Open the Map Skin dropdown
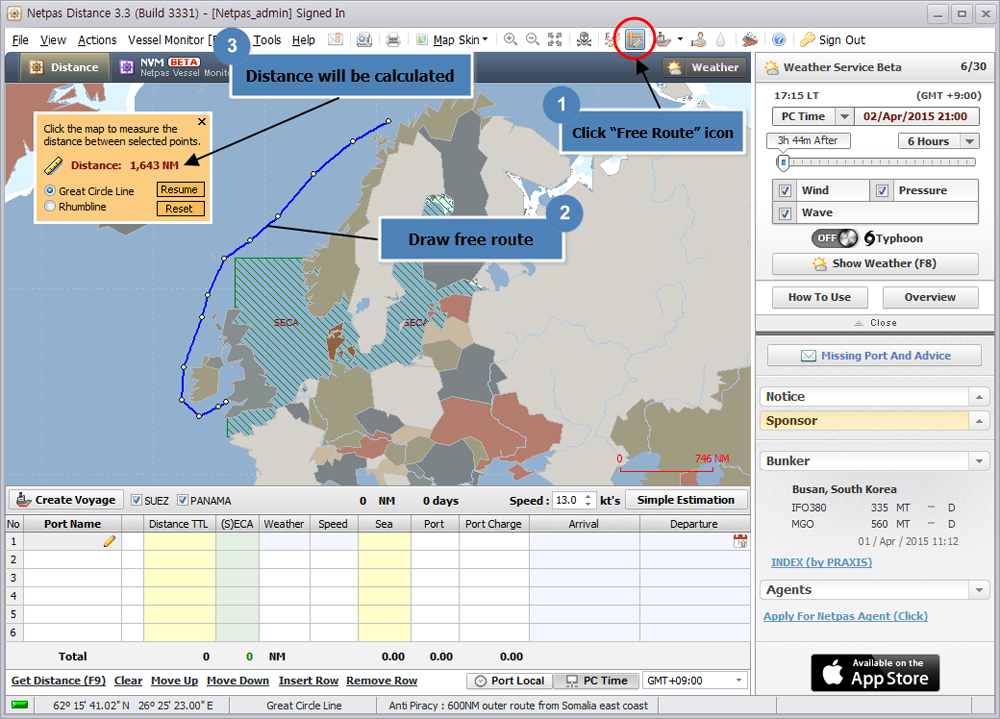This screenshot has width=1000, height=719. coord(460,40)
